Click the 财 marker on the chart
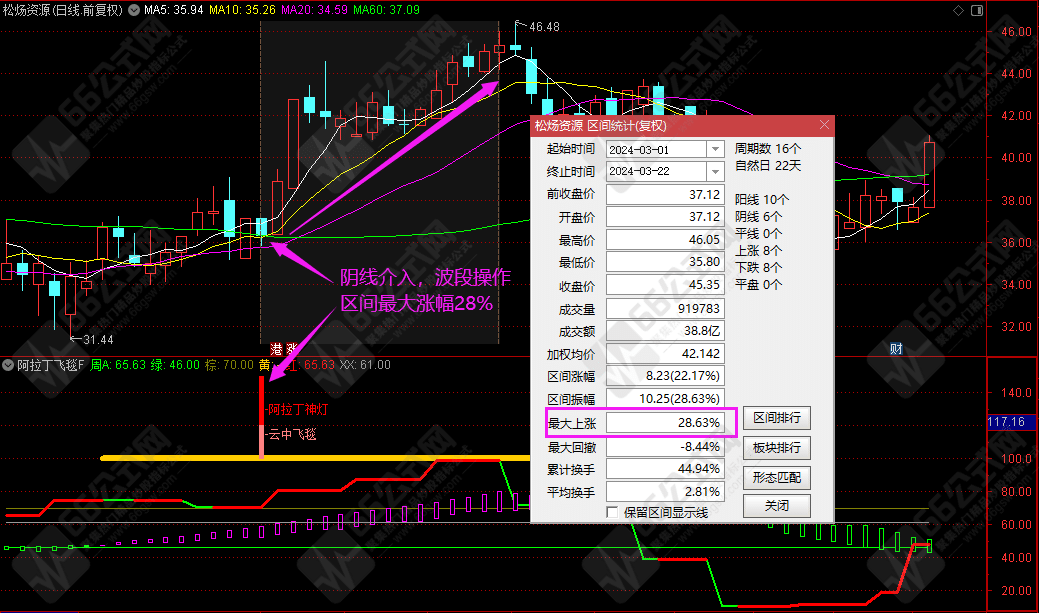 pyautogui.click(x=897, y=348)
